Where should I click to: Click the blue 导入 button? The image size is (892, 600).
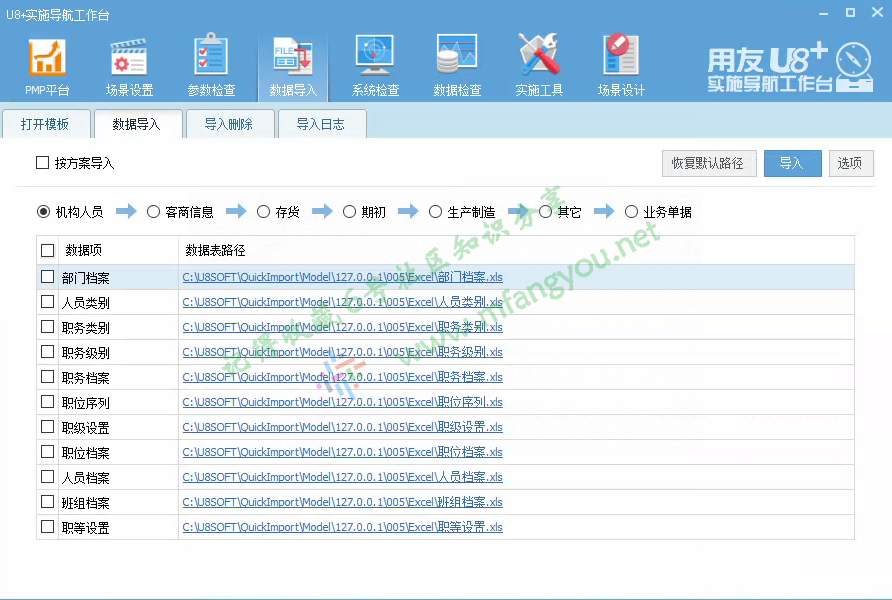792,163
